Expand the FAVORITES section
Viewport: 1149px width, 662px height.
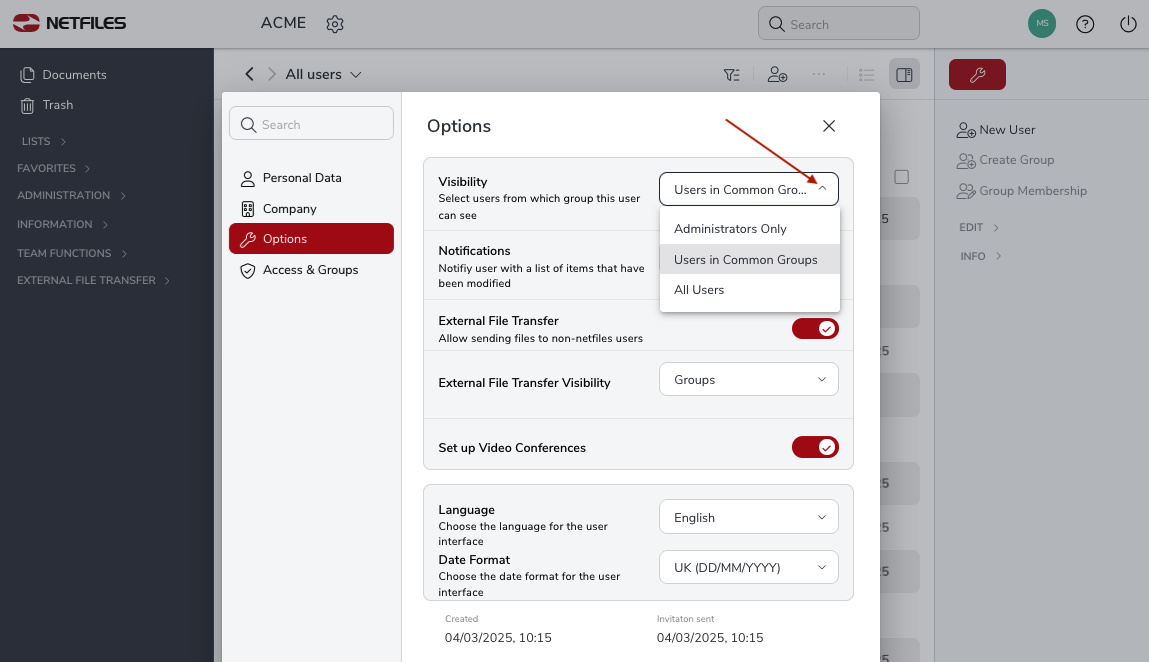pyautogui.click(x=53, y=169)
